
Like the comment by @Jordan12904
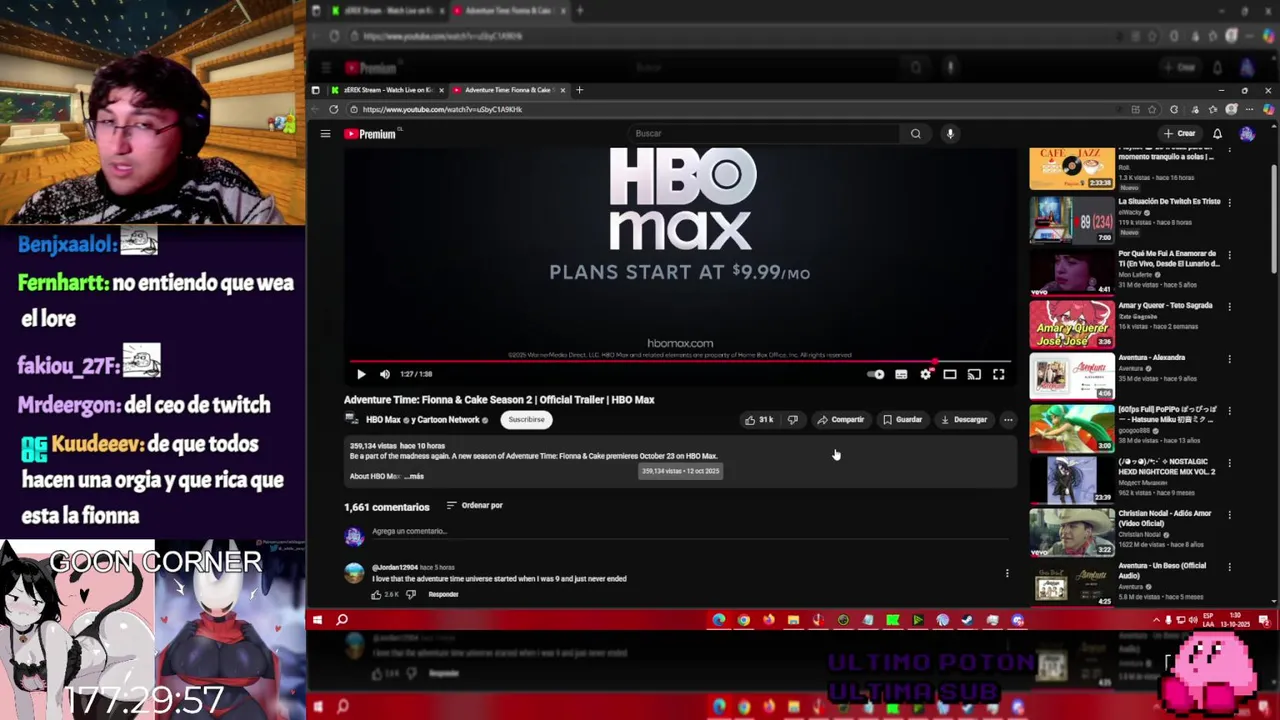(x=377, y=594)
